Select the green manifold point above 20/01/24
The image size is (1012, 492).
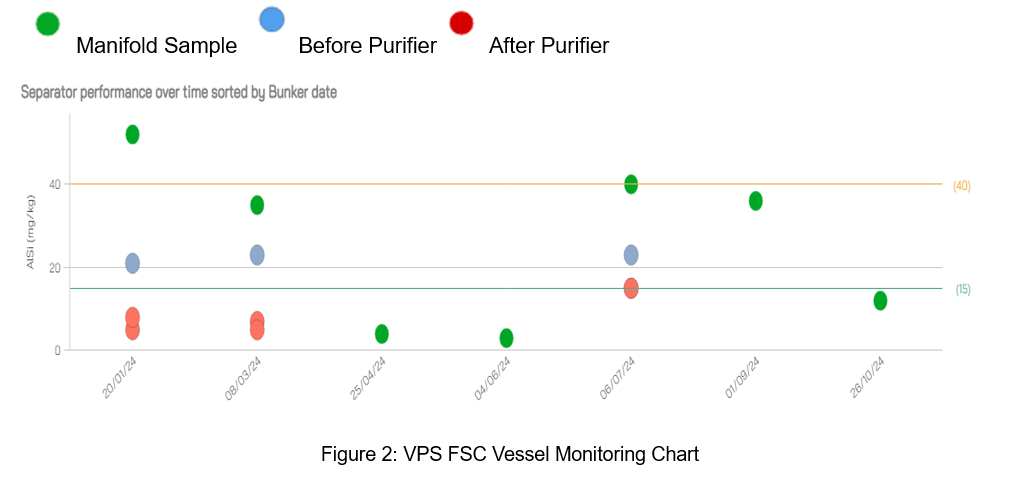pyautogui.click(x=132, y=134)
